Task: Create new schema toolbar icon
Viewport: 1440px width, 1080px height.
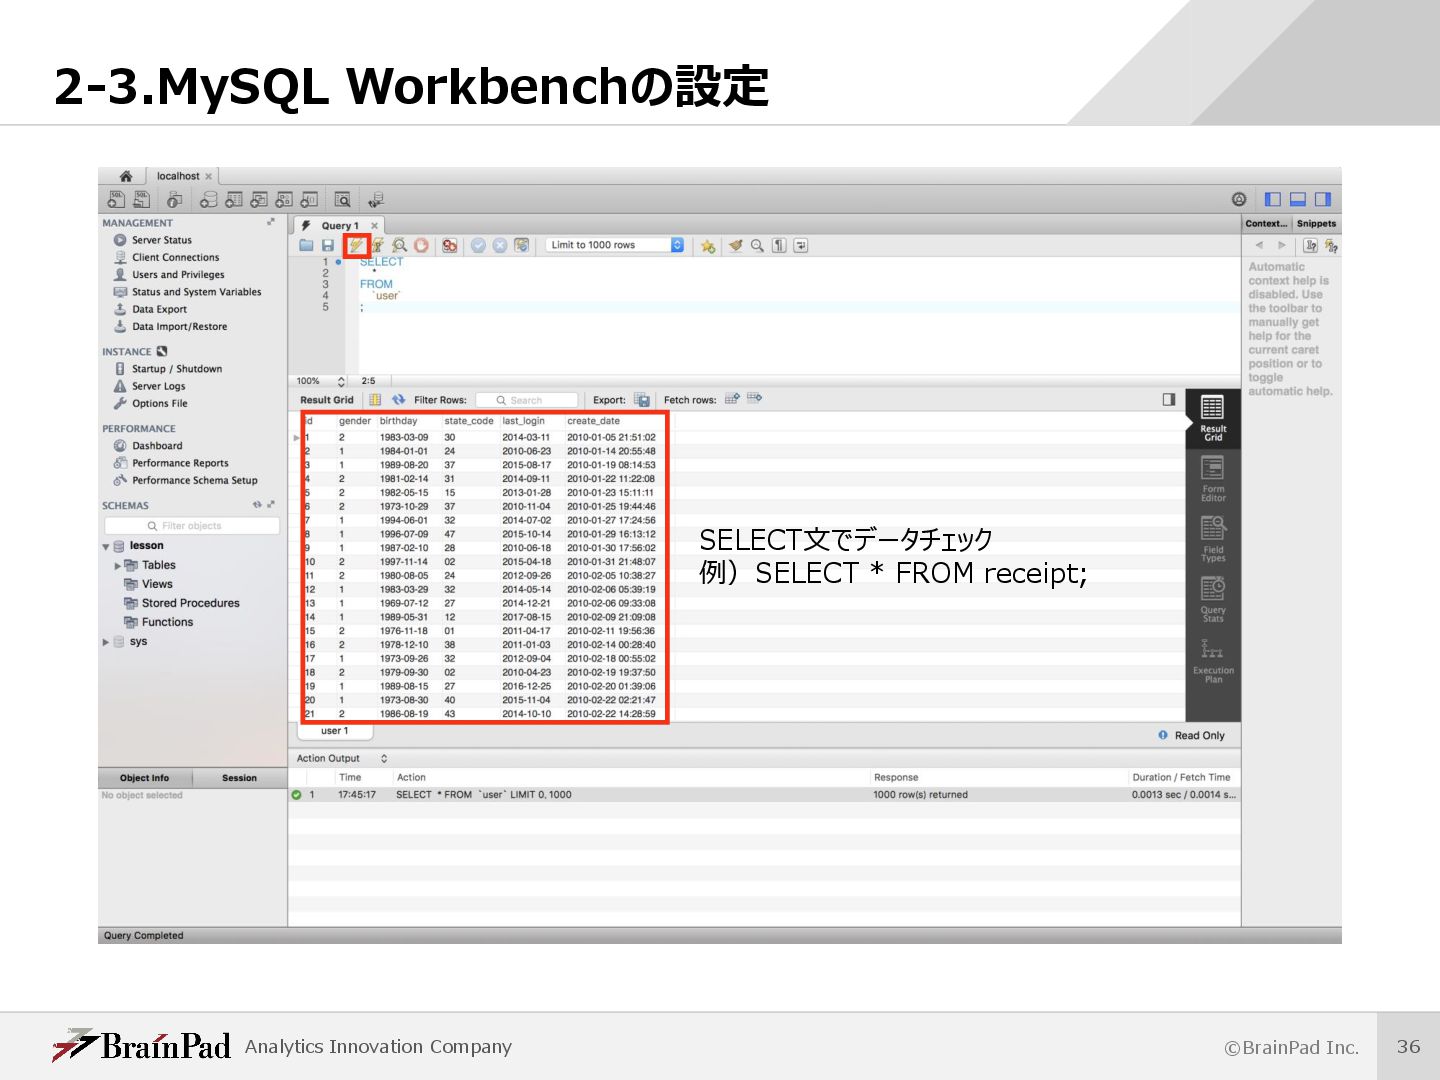Action: [208, 199]
